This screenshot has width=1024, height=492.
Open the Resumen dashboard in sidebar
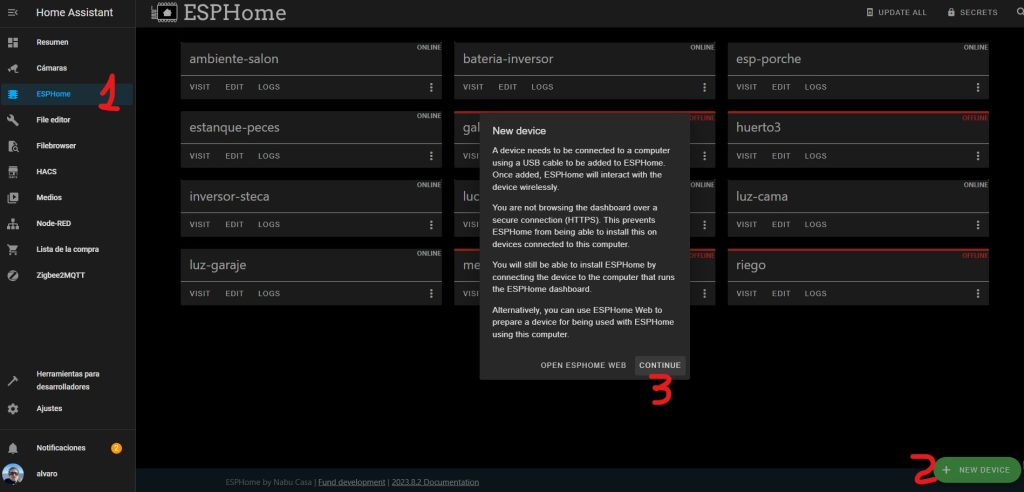coord(52,43)
